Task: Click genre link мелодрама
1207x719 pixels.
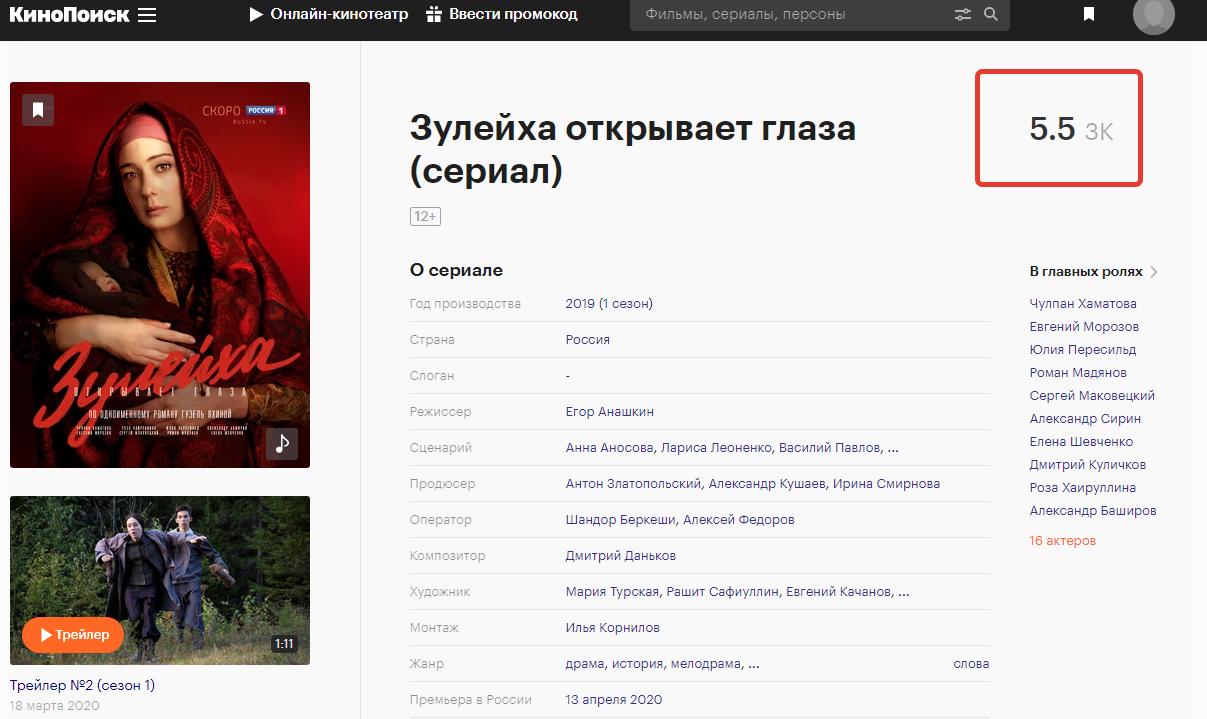Action: 706,663
